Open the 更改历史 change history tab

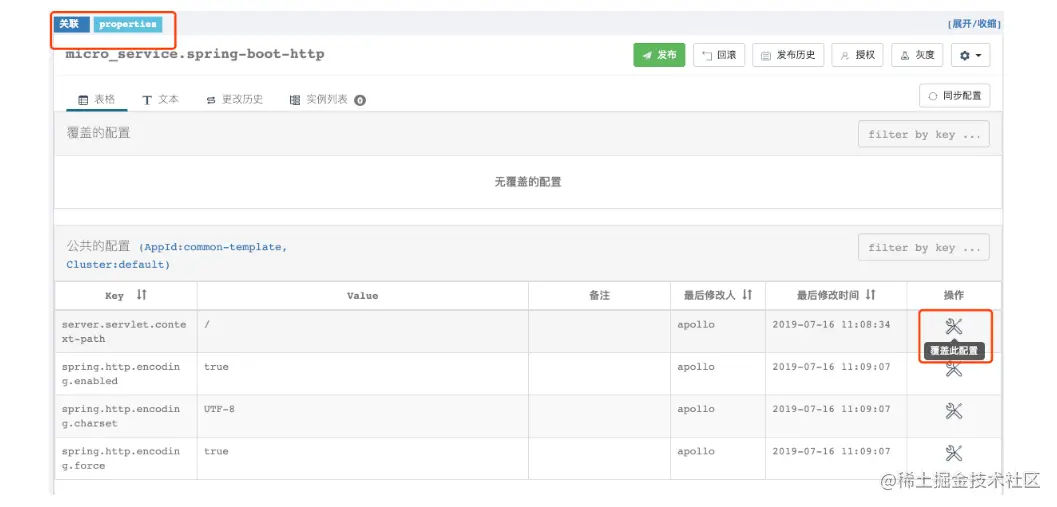(x=235, y=100)
